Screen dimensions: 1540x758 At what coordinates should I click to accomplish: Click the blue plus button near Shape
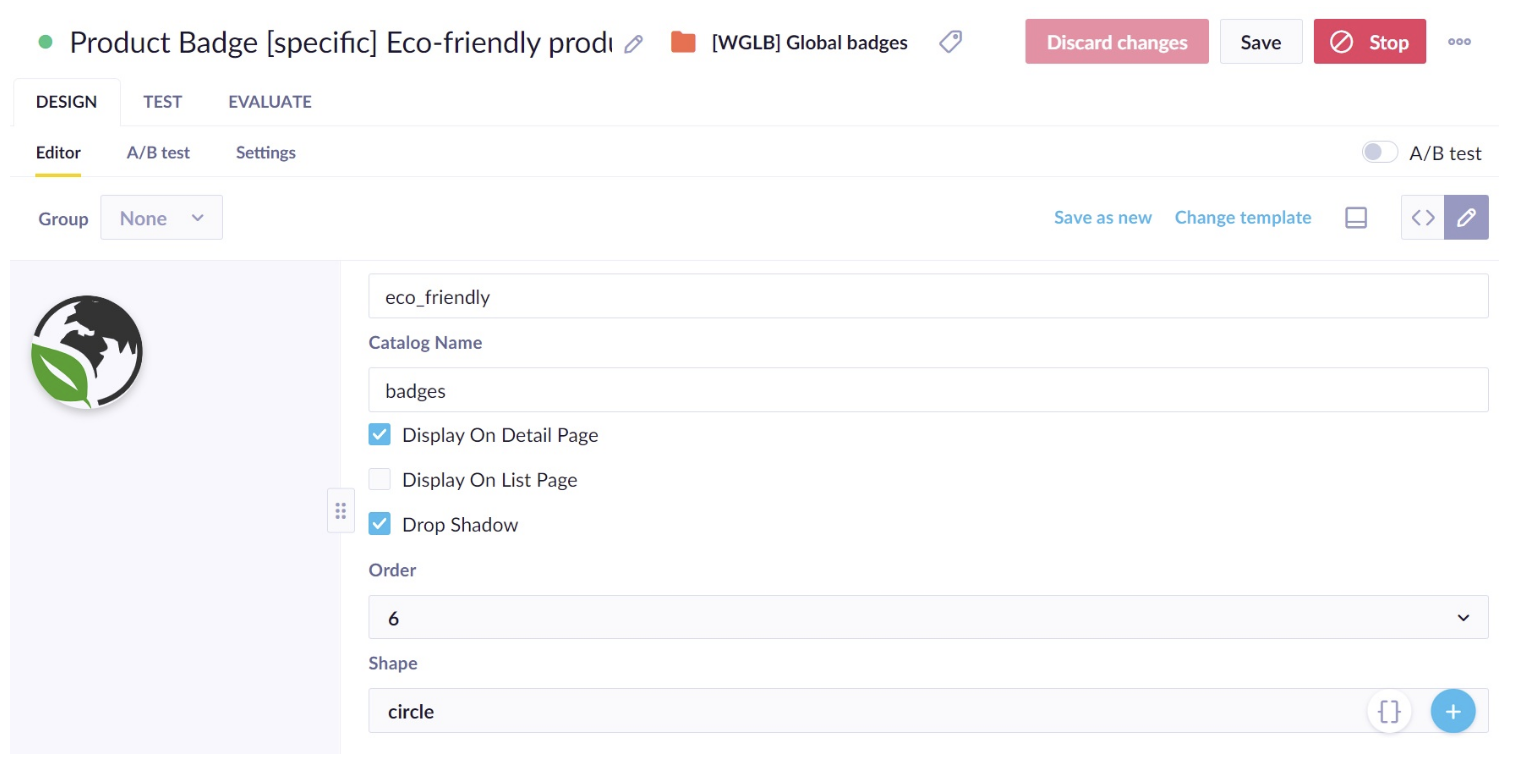click(x=1453, y=711)
